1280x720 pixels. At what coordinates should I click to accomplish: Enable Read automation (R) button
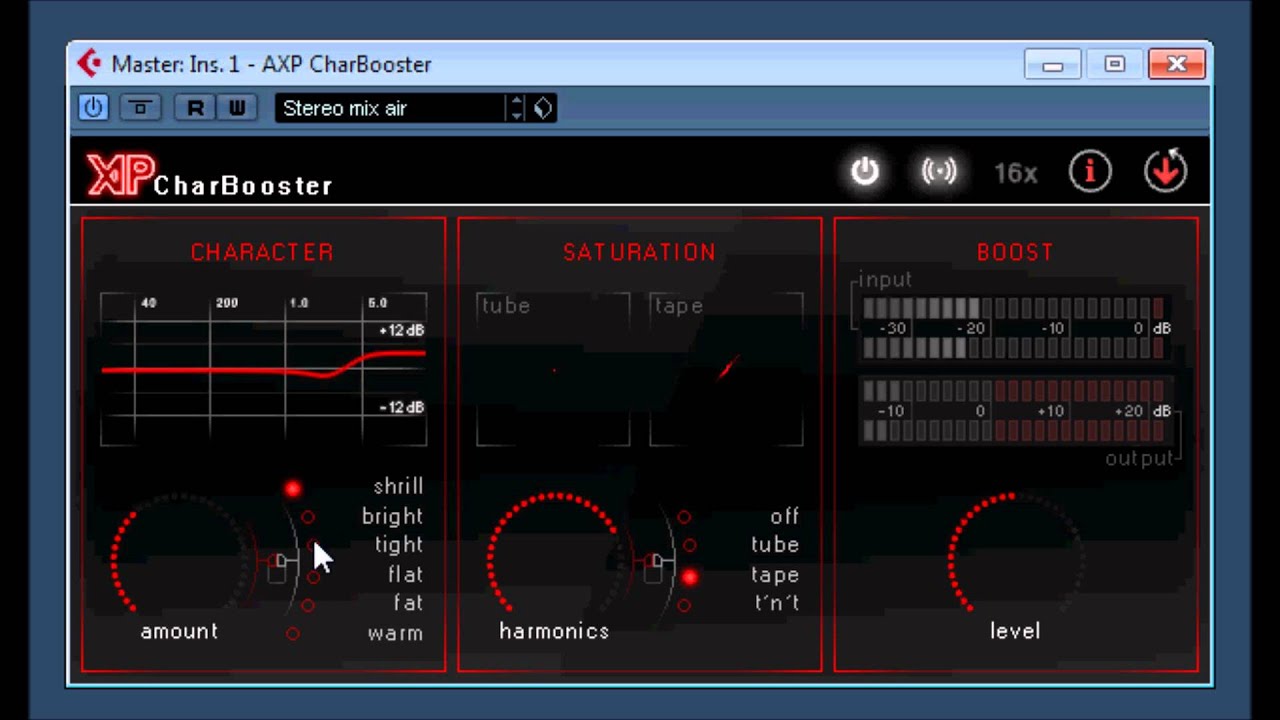point(195,107)
